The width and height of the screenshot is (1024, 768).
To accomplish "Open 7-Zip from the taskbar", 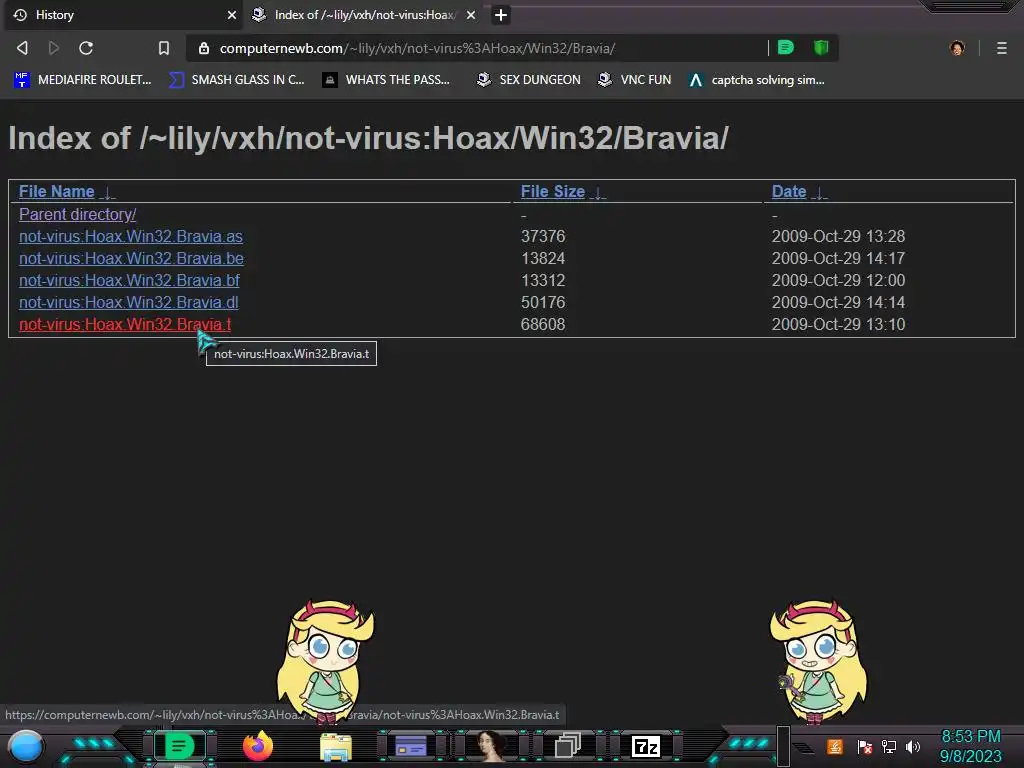I will [646, 746].
